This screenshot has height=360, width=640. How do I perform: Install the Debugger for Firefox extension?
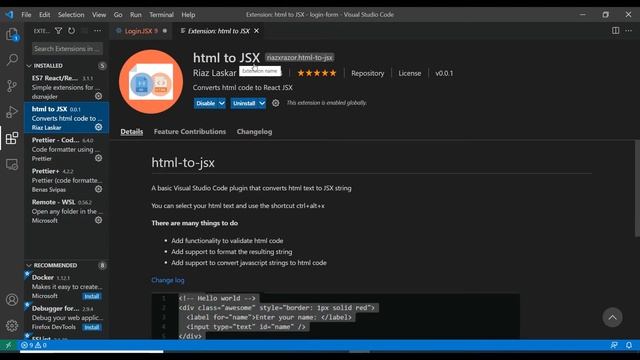point(92,327)
